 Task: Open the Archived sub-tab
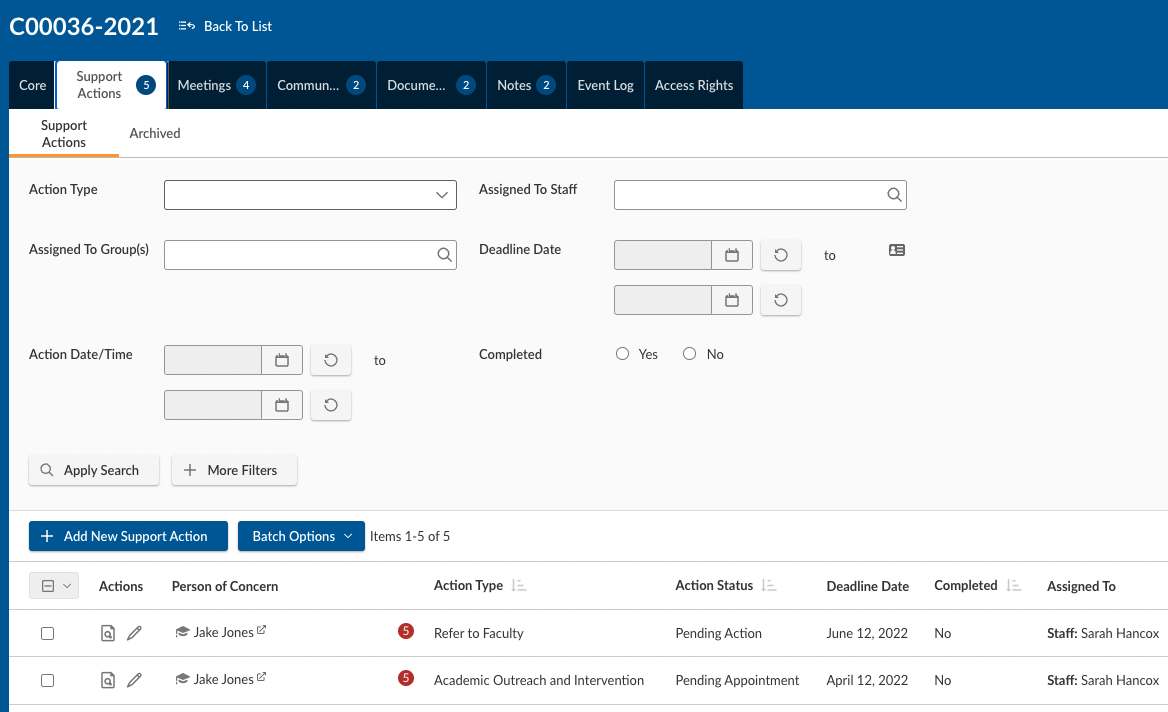click(155, 133)
